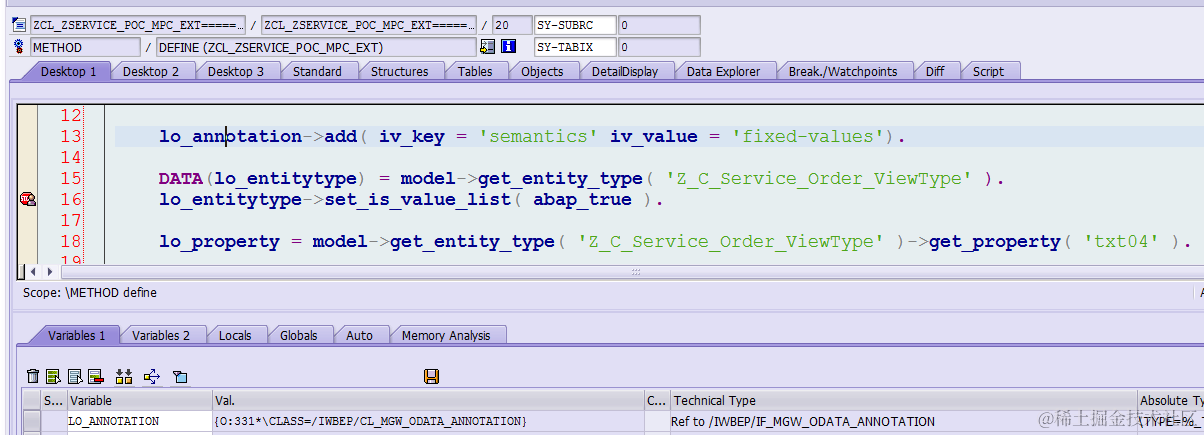
Task: Click the insert row icon in variables toolbar
Action: (54, 376)
